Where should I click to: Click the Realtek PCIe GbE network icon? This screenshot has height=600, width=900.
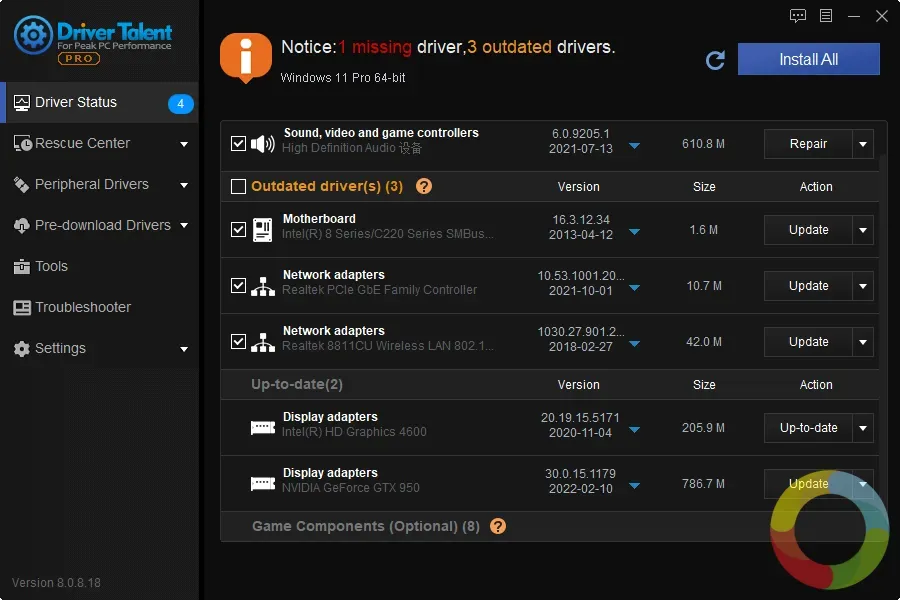[x=263, y=286]
